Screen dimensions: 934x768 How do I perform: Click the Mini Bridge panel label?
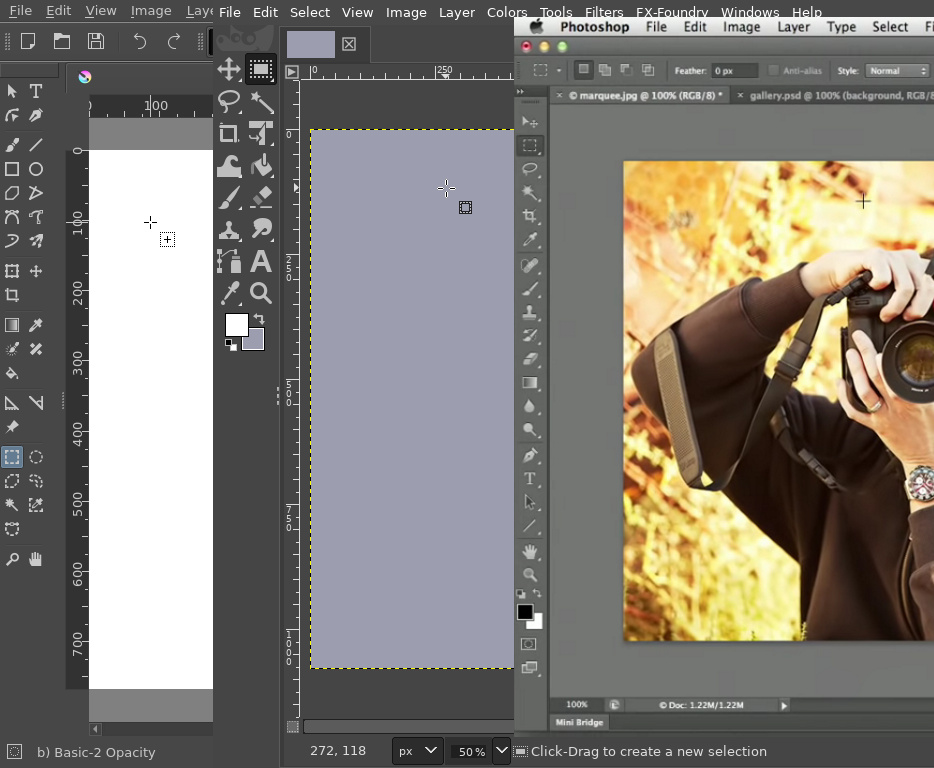(579, 722)
